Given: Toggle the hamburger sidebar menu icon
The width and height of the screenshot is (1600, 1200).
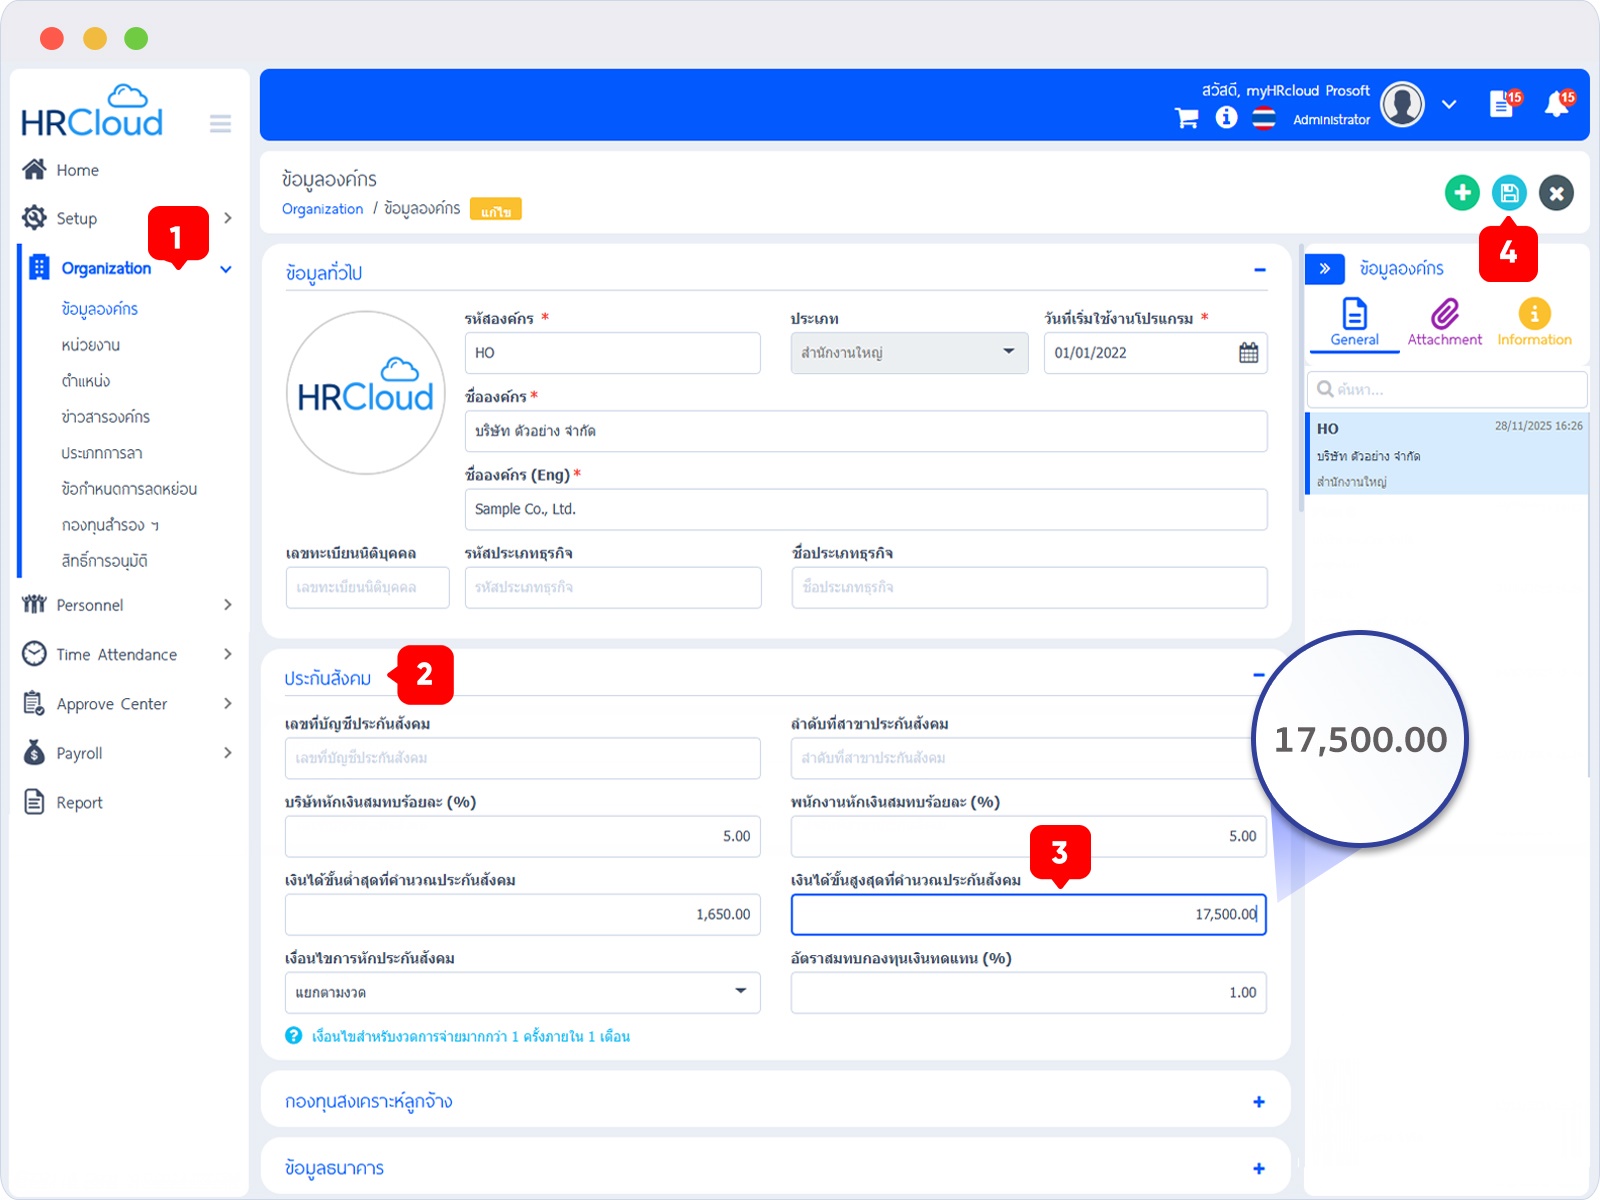Looking at the screenshot, I should tap(220, 124).
